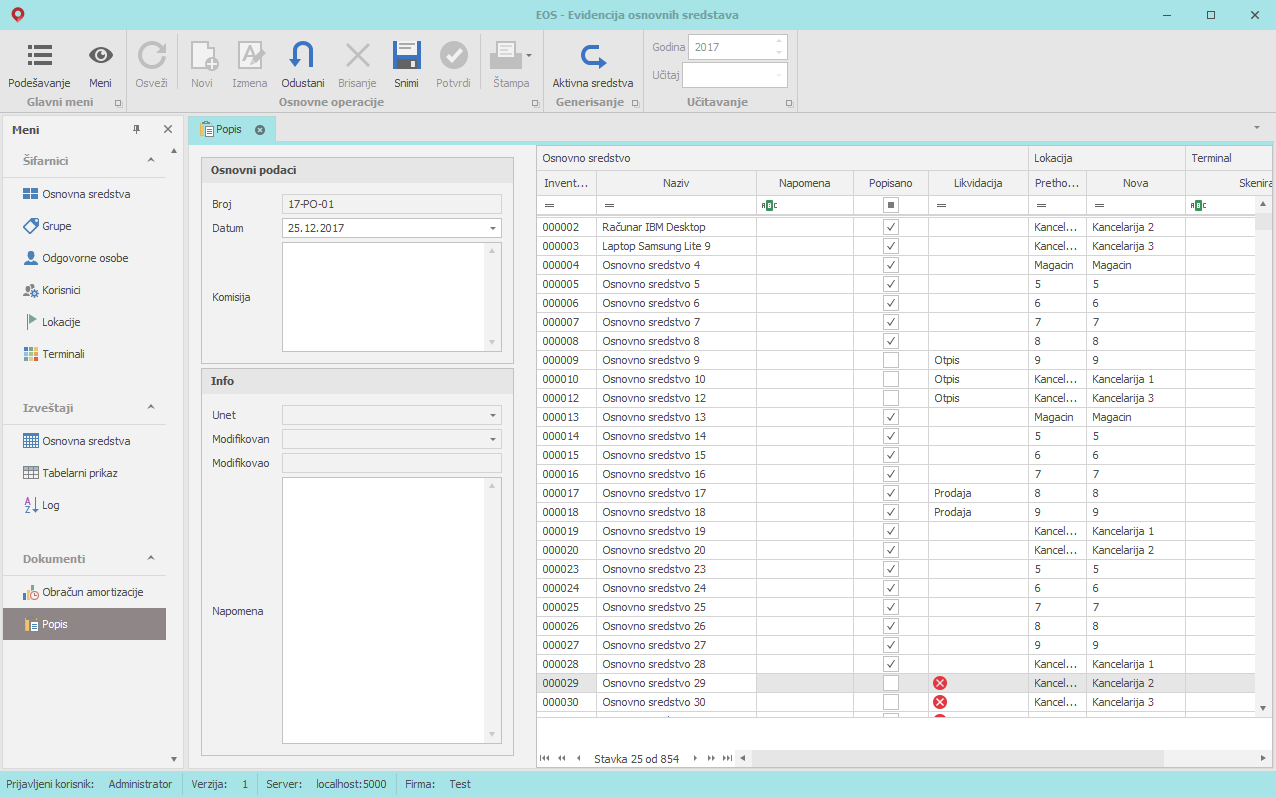Click the Štampa printer icon
Viewport: 1276px width, 797px height.
coord(507,53)
